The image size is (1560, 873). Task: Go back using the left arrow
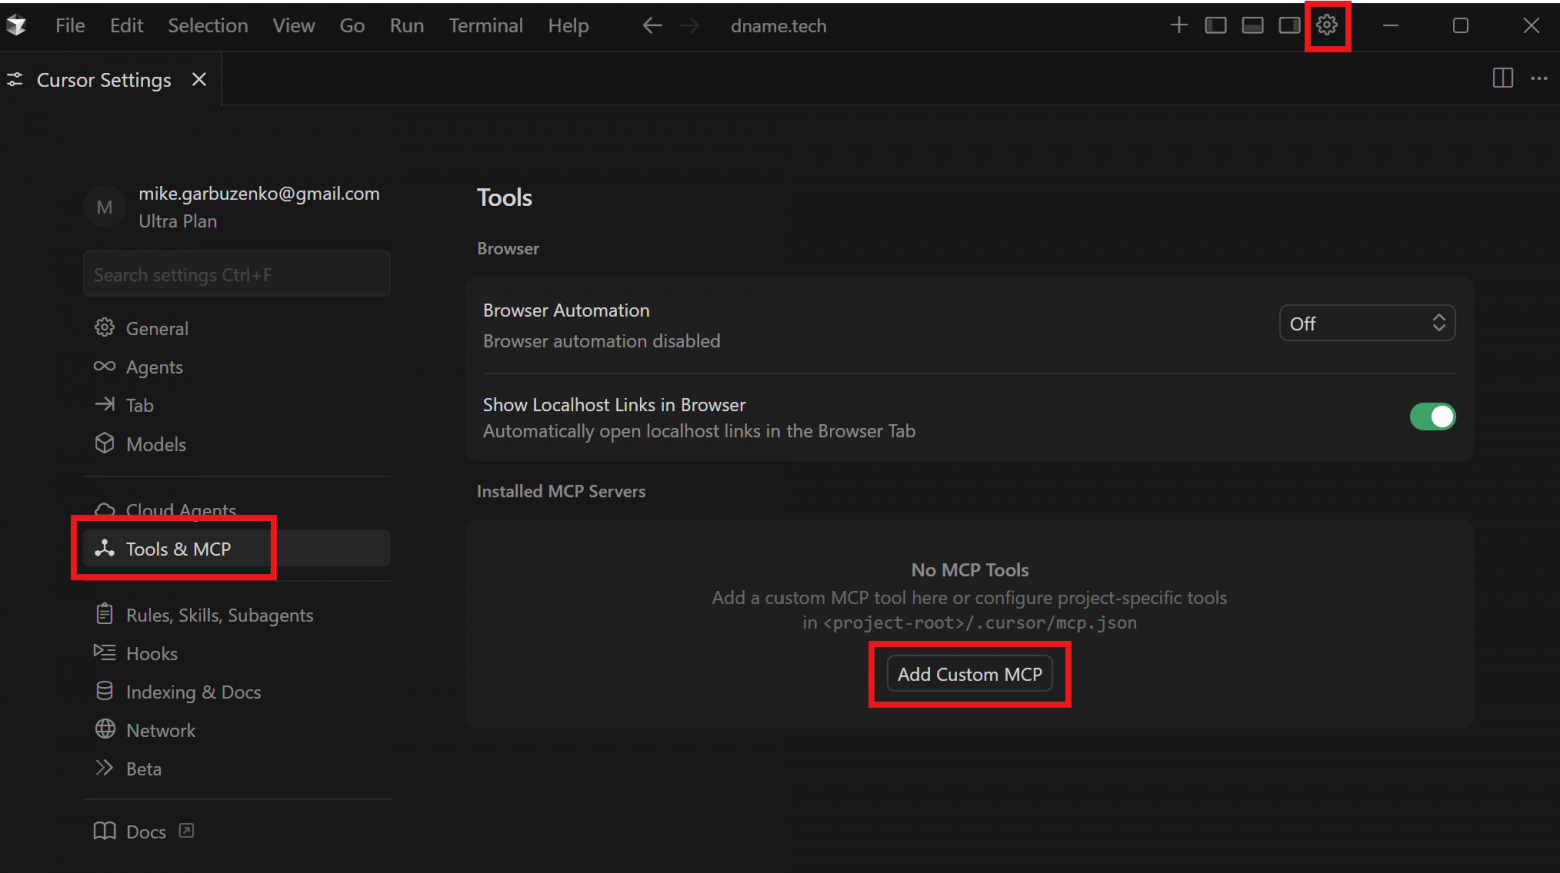652,26
